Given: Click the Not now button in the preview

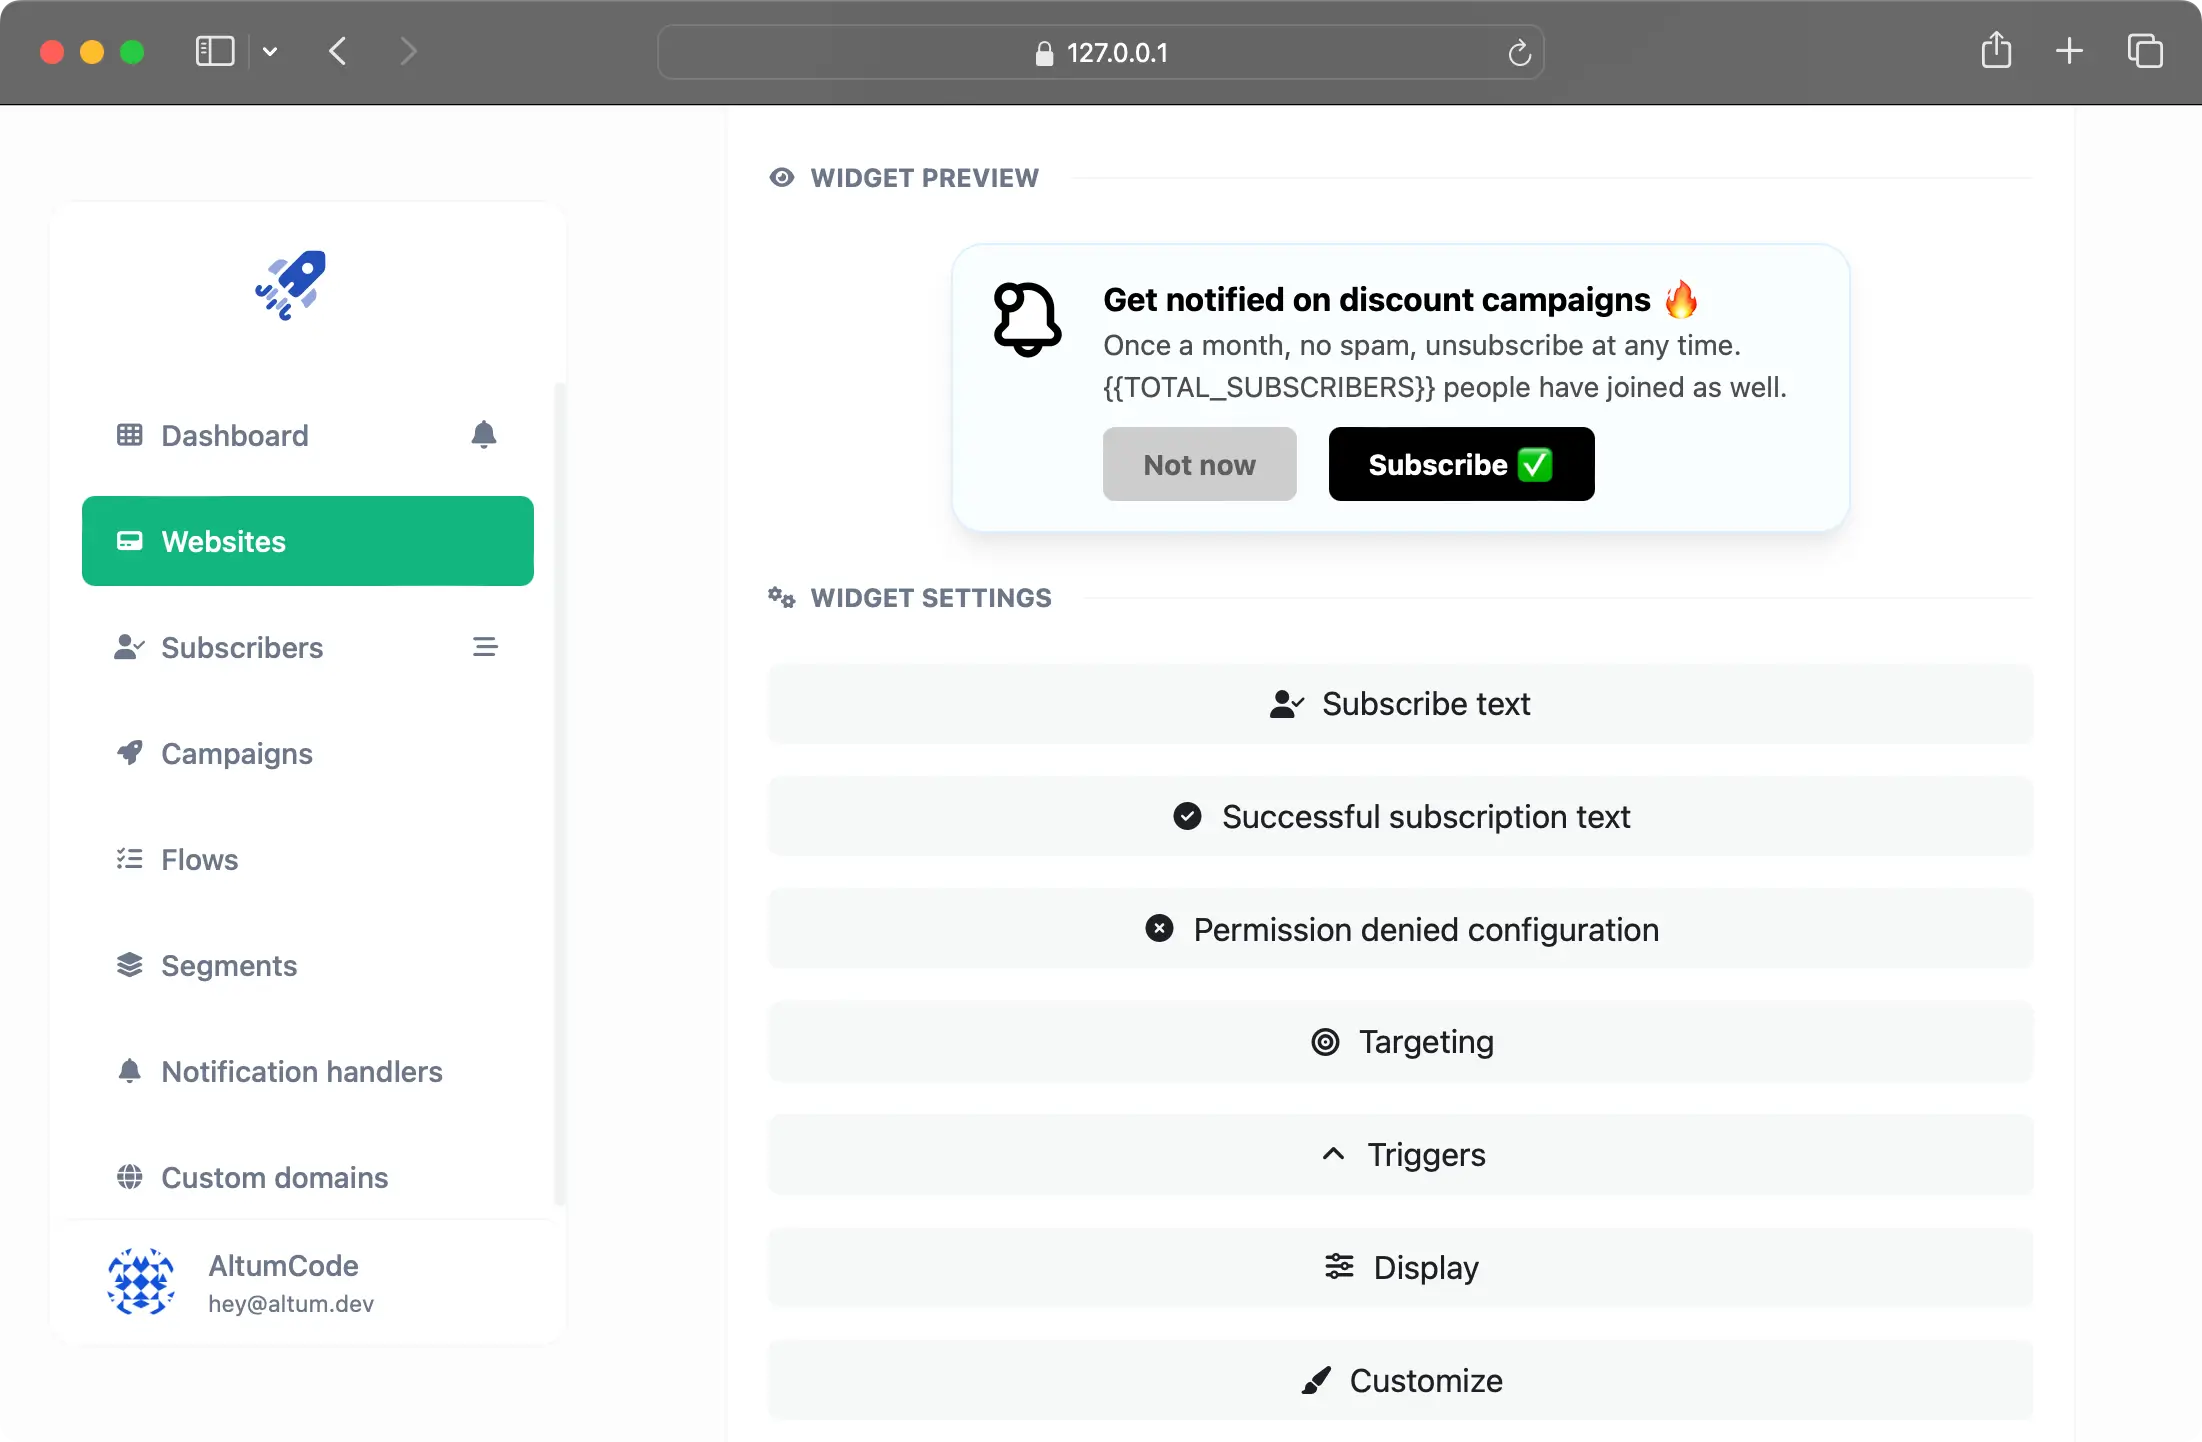Looking at the screenshot, I should pos(1199,464).
